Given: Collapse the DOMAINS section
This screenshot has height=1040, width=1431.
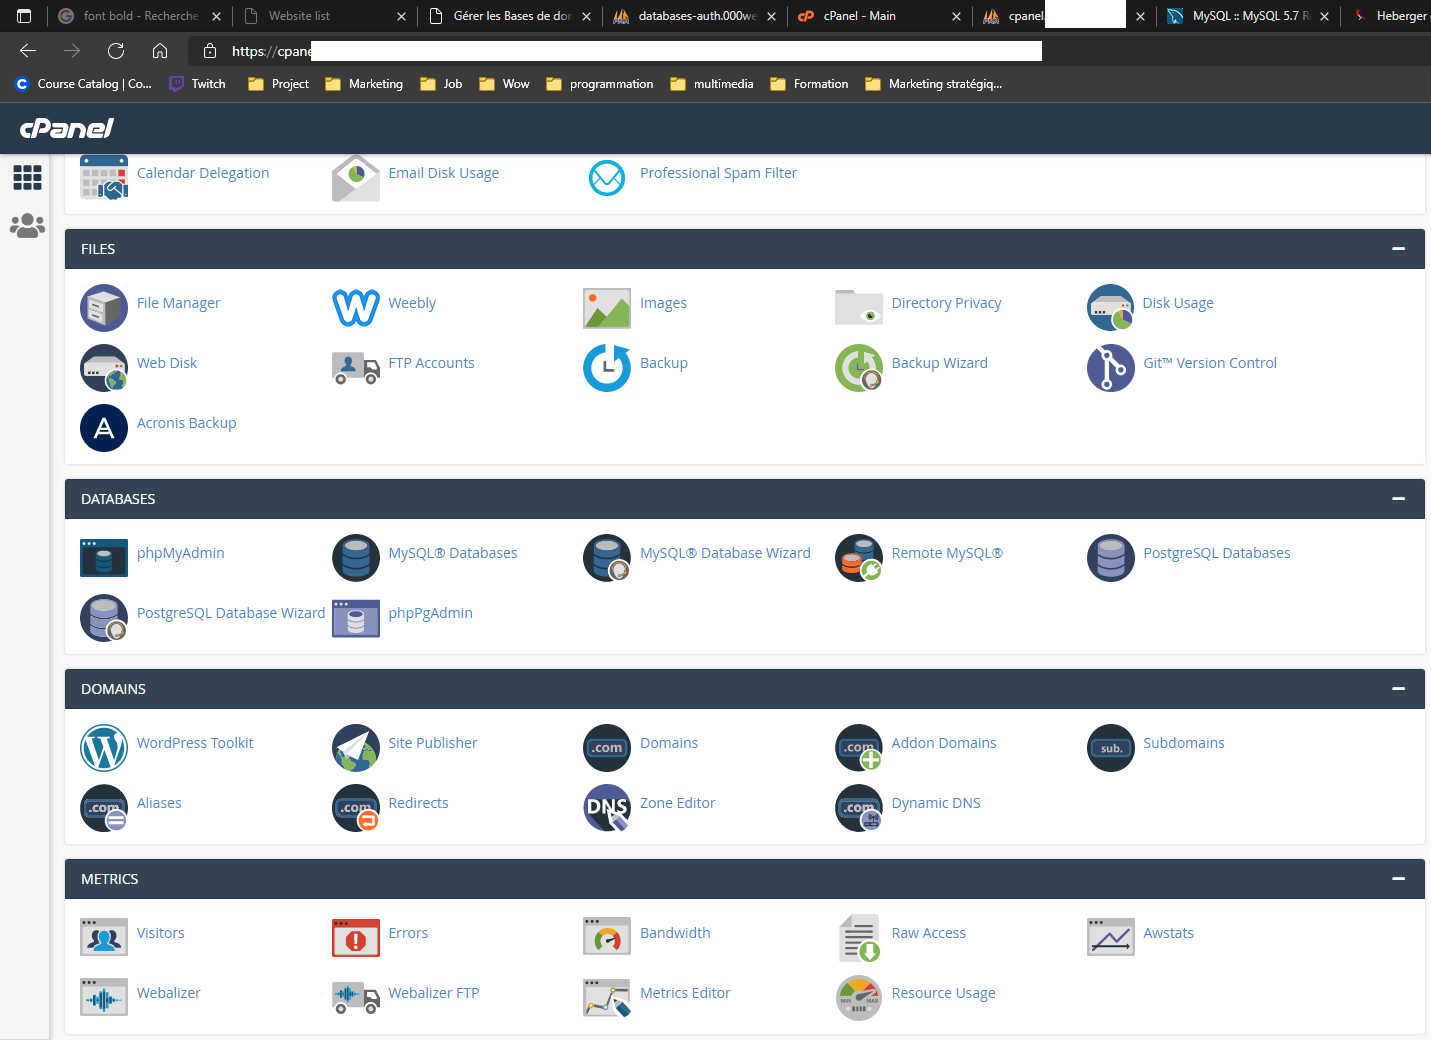Looking at the screenshot, I should [x=1398, y=689].
